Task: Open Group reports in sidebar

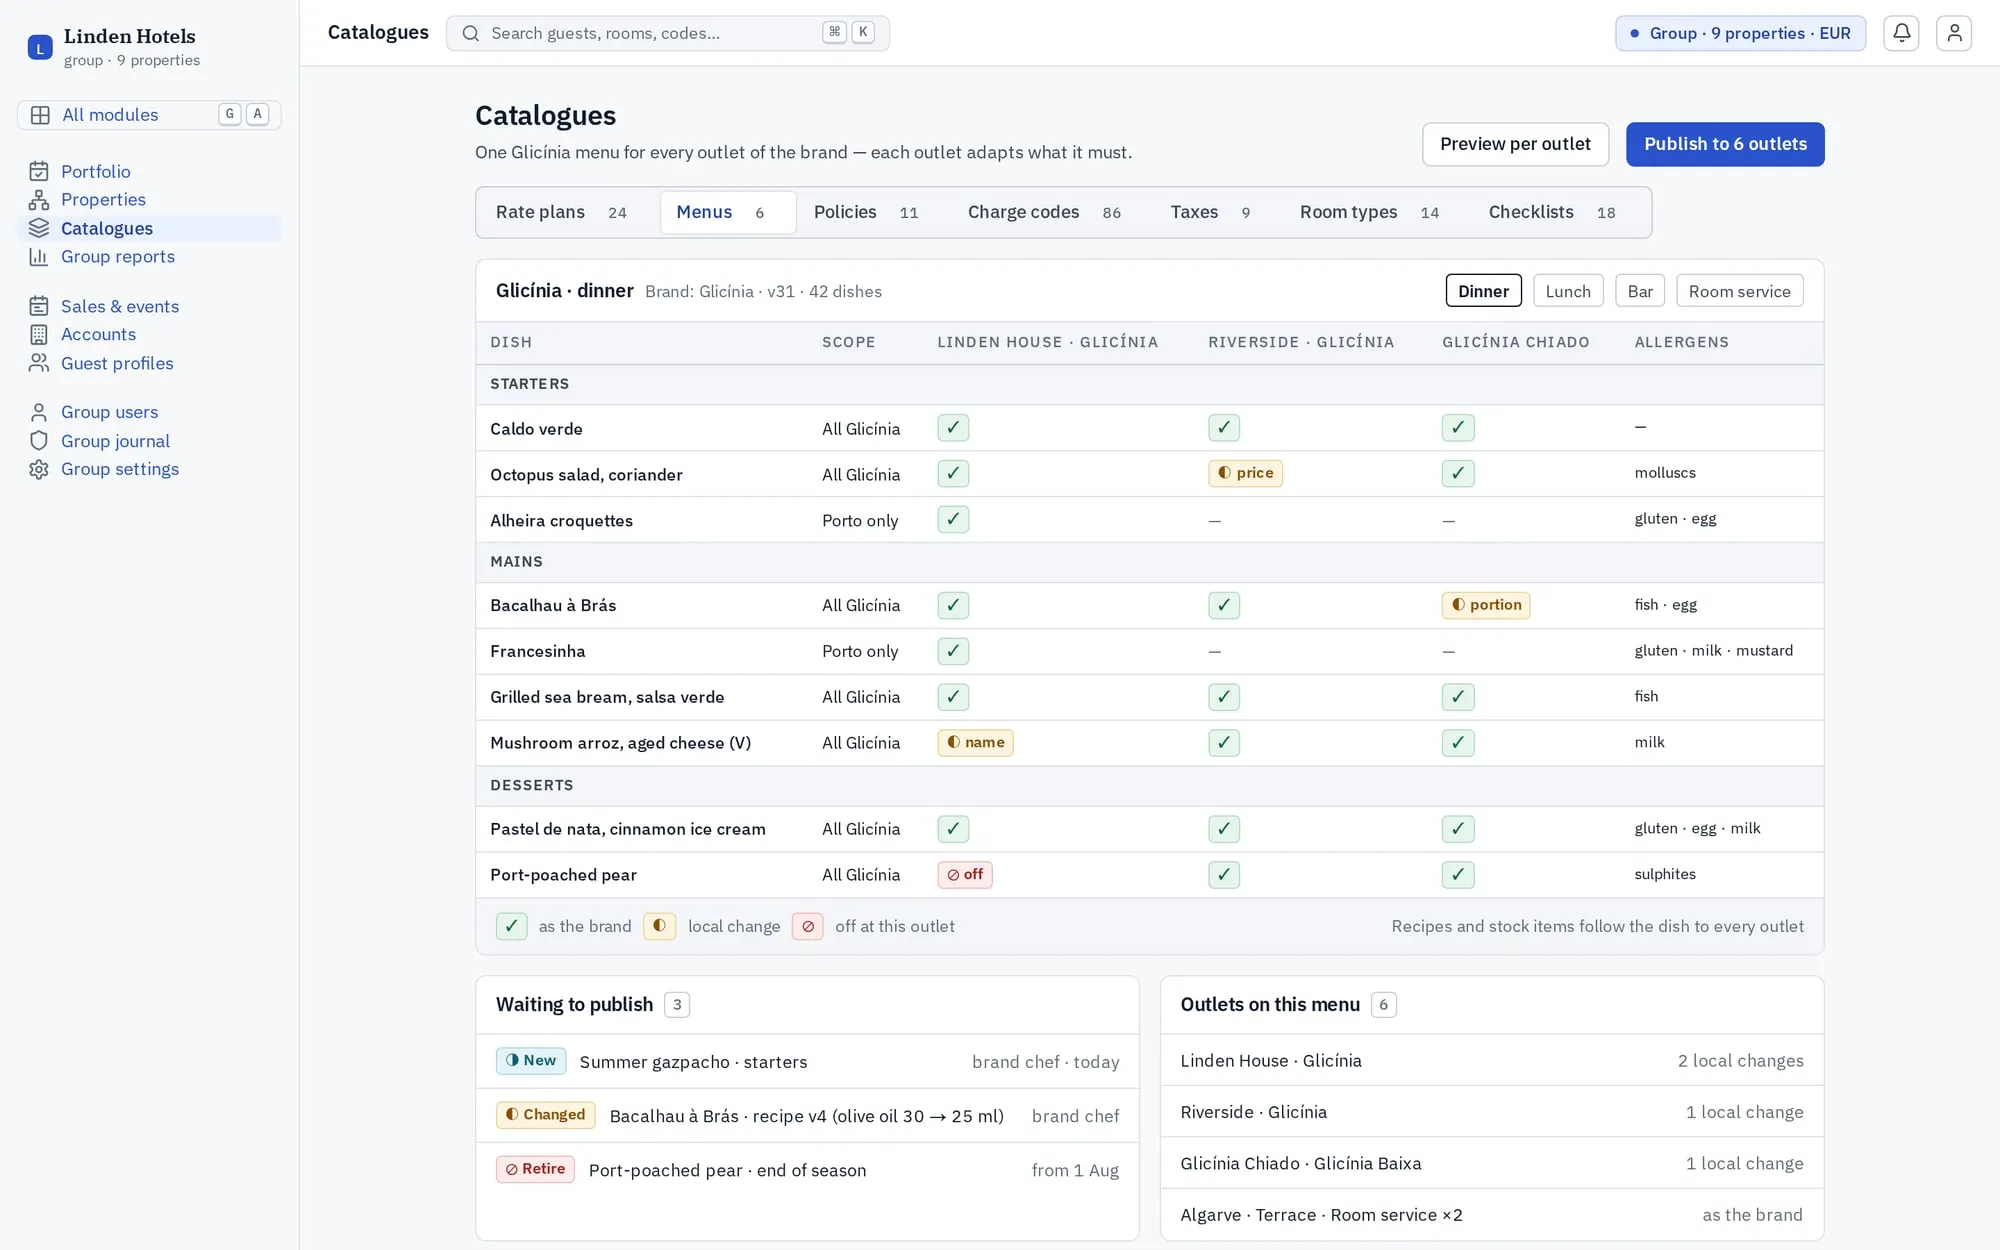Action: [149, 257]
